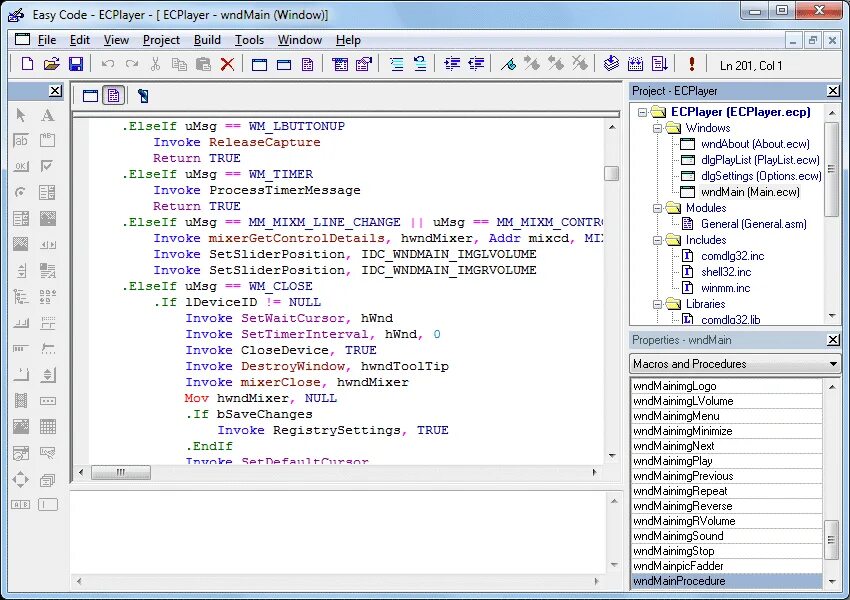
Task: Select the checkbox control tool in toolbox
Action: [x=48, y=166]
